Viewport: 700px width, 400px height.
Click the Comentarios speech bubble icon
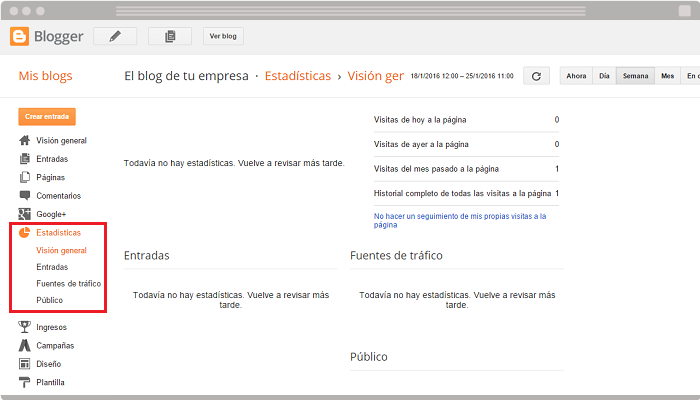25,196
